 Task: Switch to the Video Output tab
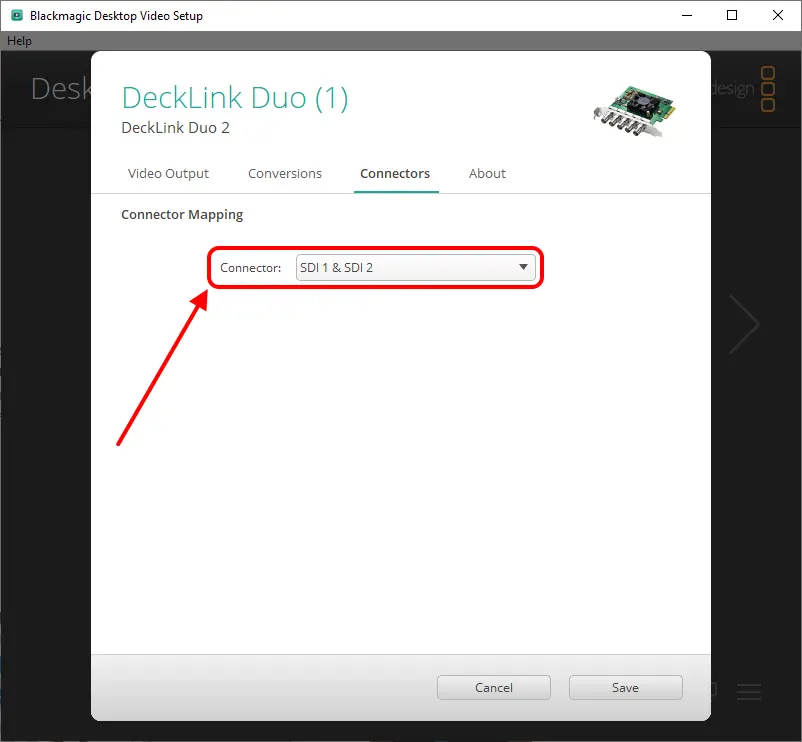[168, 173]
